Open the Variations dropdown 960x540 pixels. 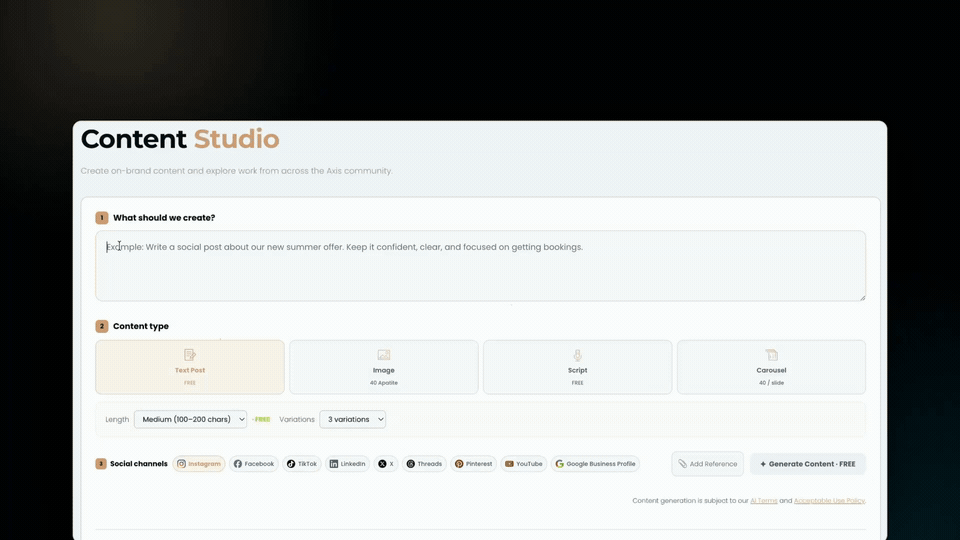pos(353,419)
